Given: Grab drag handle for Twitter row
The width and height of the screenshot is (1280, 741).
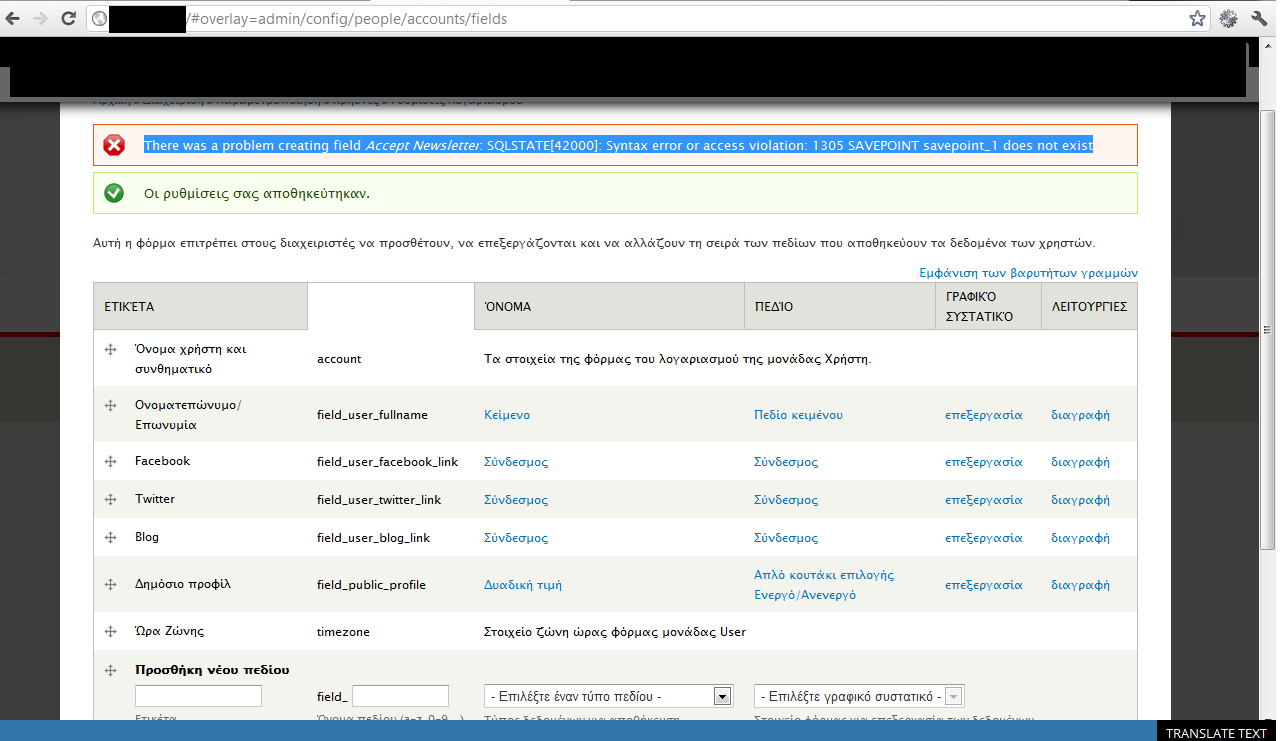Looking at the screenshot, I should click(x=110, y=499).
